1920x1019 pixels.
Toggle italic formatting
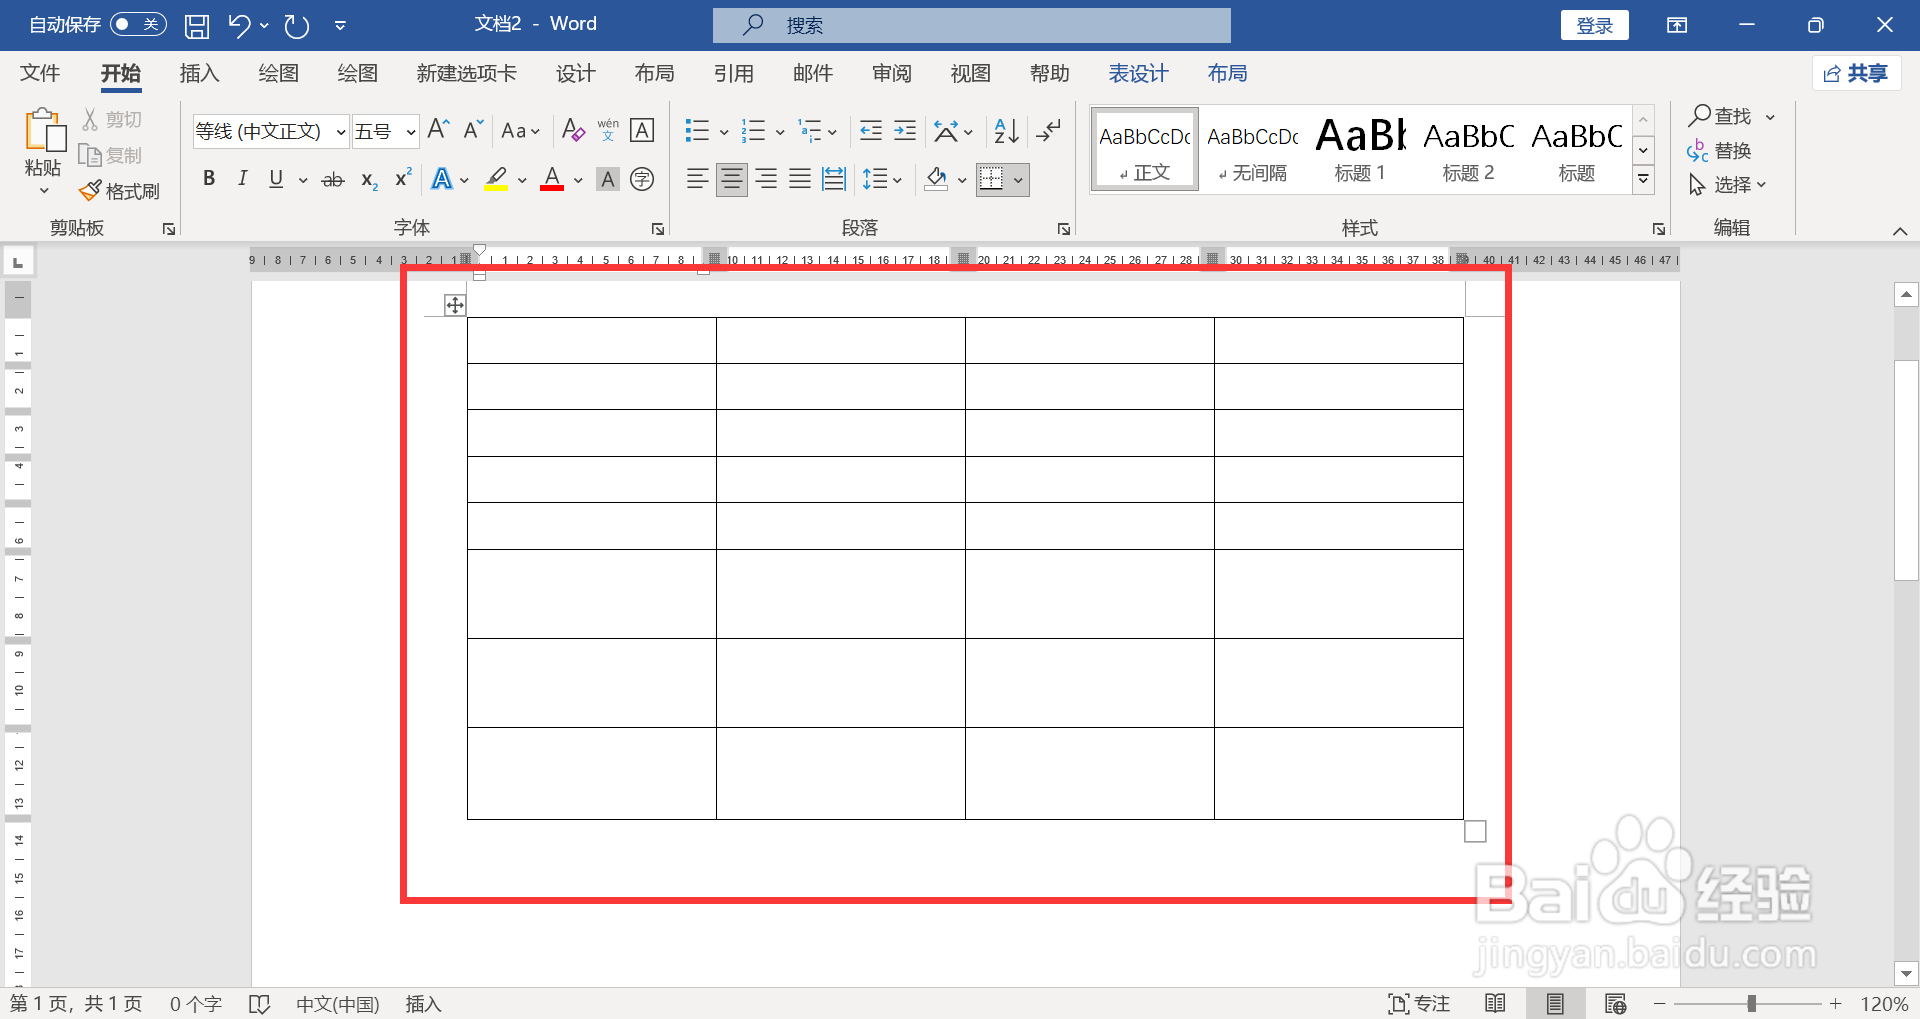(x=242, y=179)
